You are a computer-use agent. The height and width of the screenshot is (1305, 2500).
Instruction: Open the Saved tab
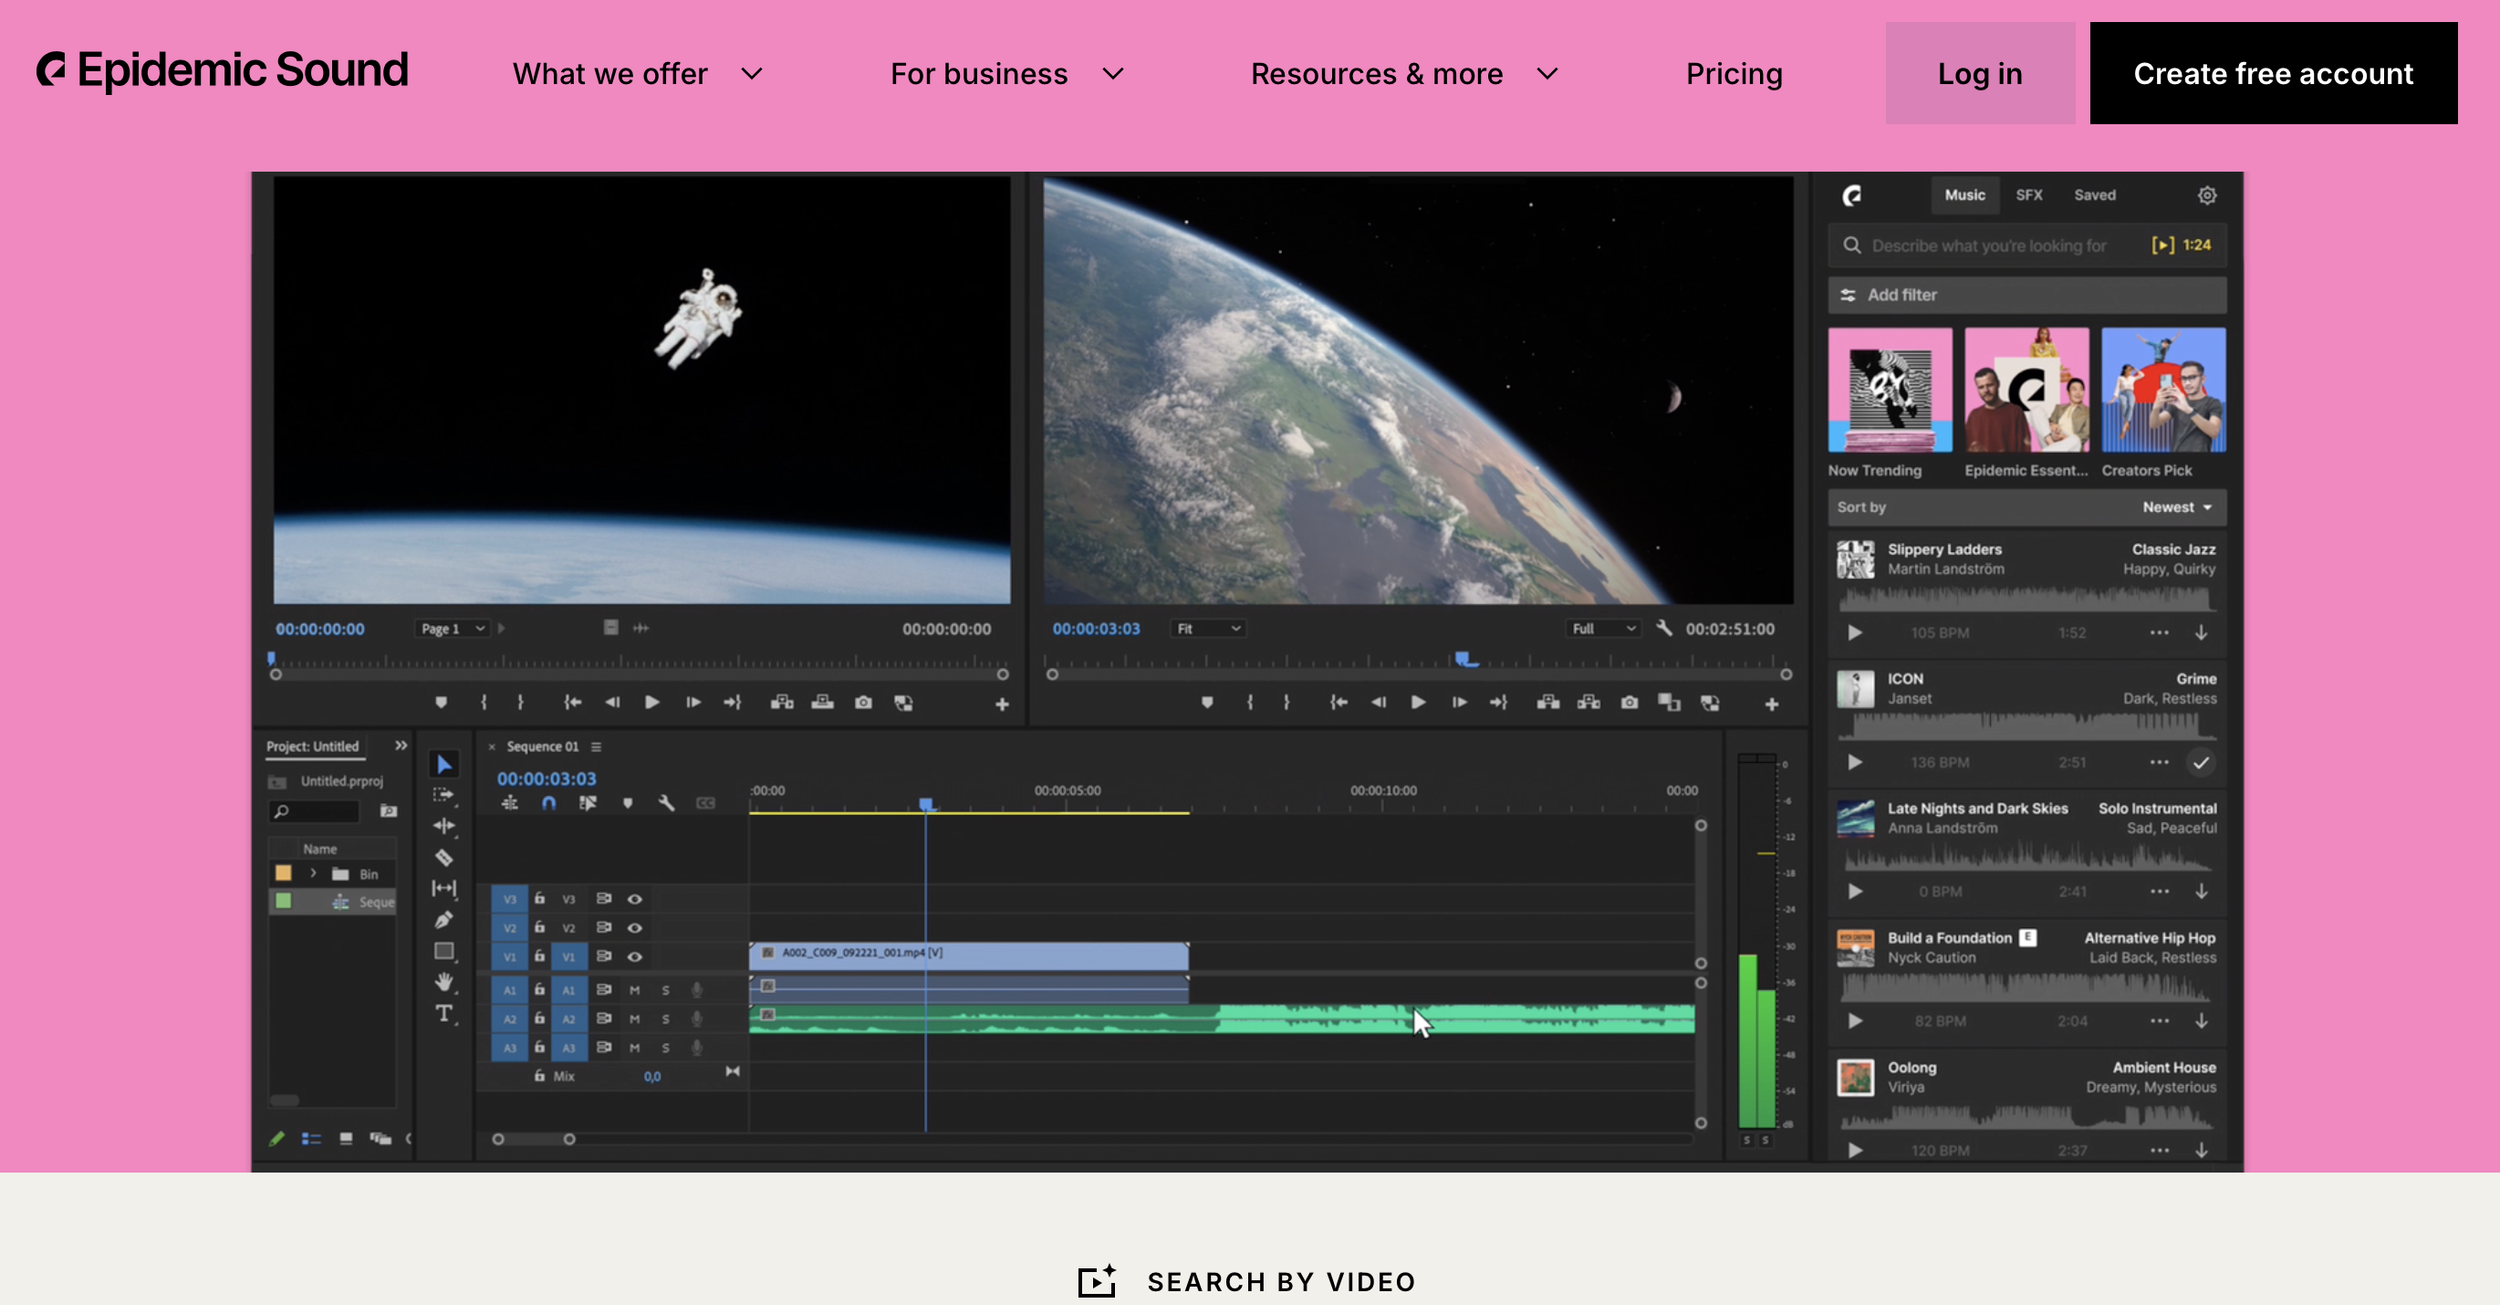pos(2094,196)
